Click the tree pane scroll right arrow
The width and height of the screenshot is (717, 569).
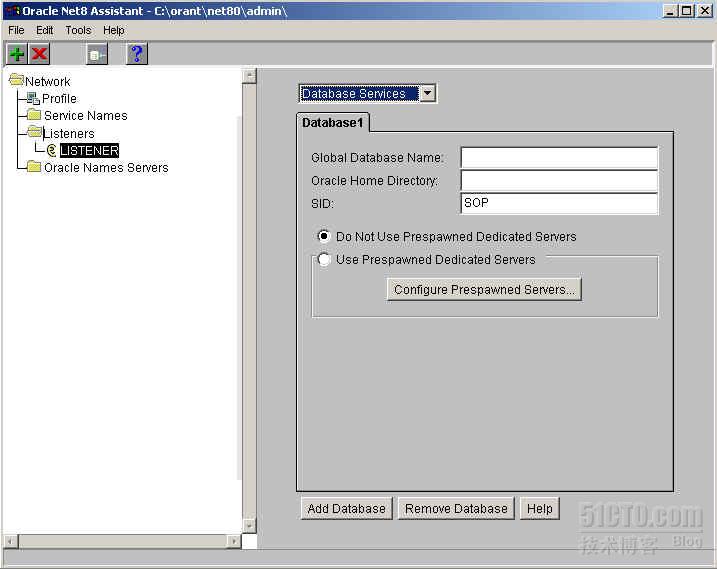(234, 541)
